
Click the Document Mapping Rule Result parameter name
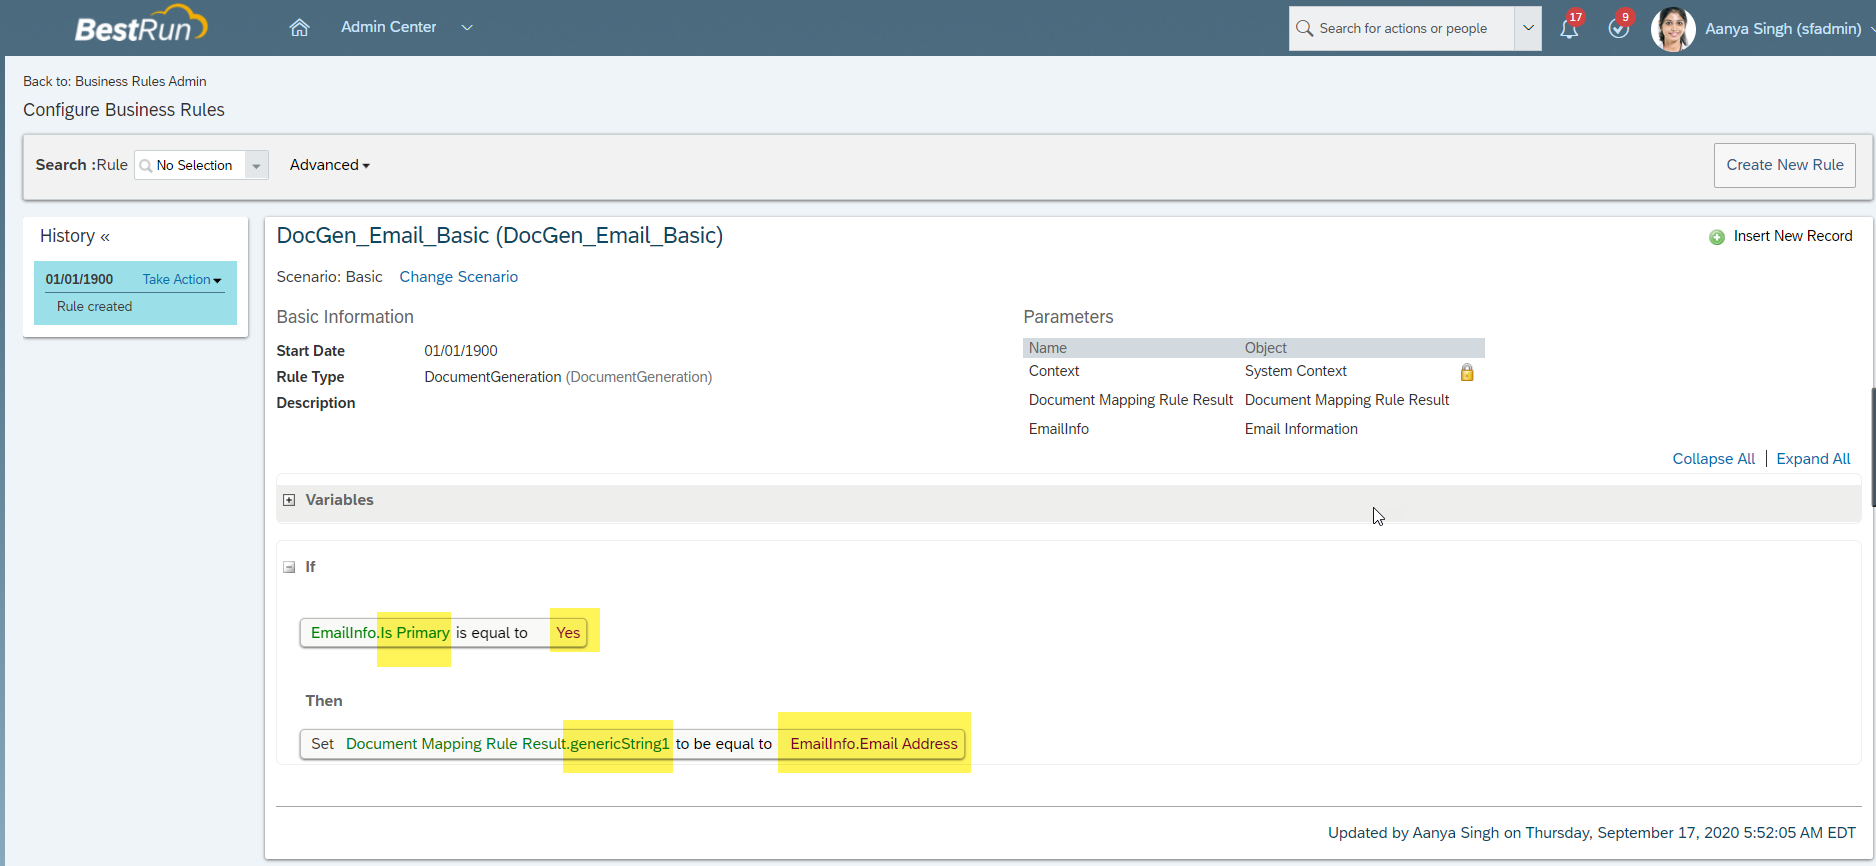(1130, 400)
